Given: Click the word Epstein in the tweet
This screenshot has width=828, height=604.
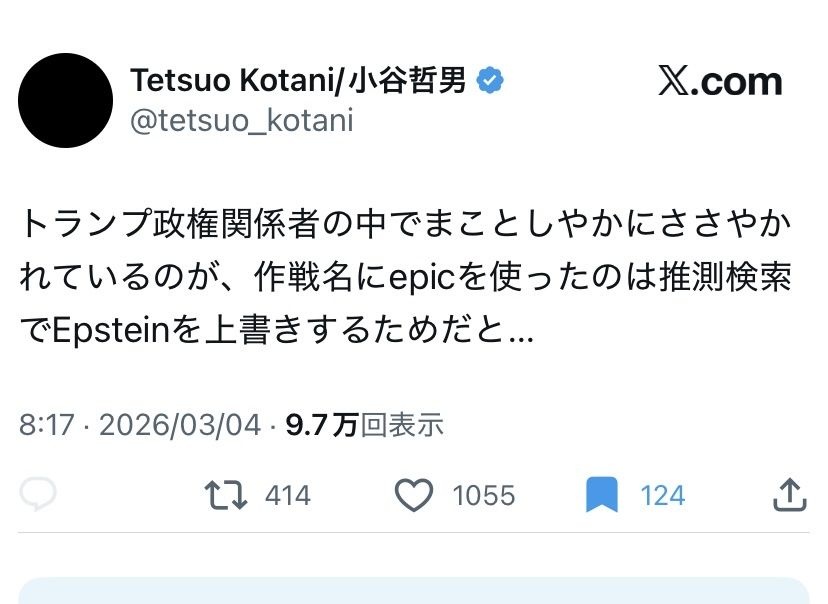Looking at the screenshot, I should click(x=112, y=332).
